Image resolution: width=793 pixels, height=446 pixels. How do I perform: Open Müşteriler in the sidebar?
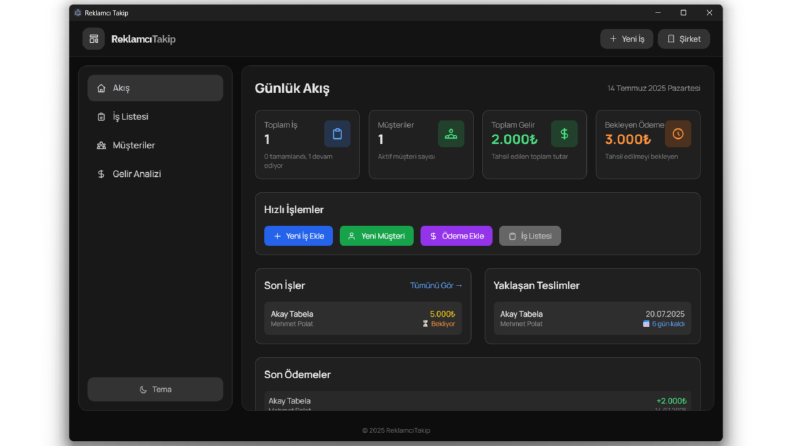155,146
